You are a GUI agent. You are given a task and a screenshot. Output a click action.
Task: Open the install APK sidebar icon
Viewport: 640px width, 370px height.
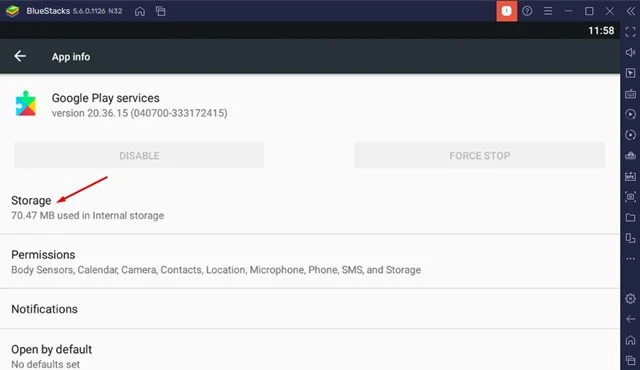tap(630, 176)
